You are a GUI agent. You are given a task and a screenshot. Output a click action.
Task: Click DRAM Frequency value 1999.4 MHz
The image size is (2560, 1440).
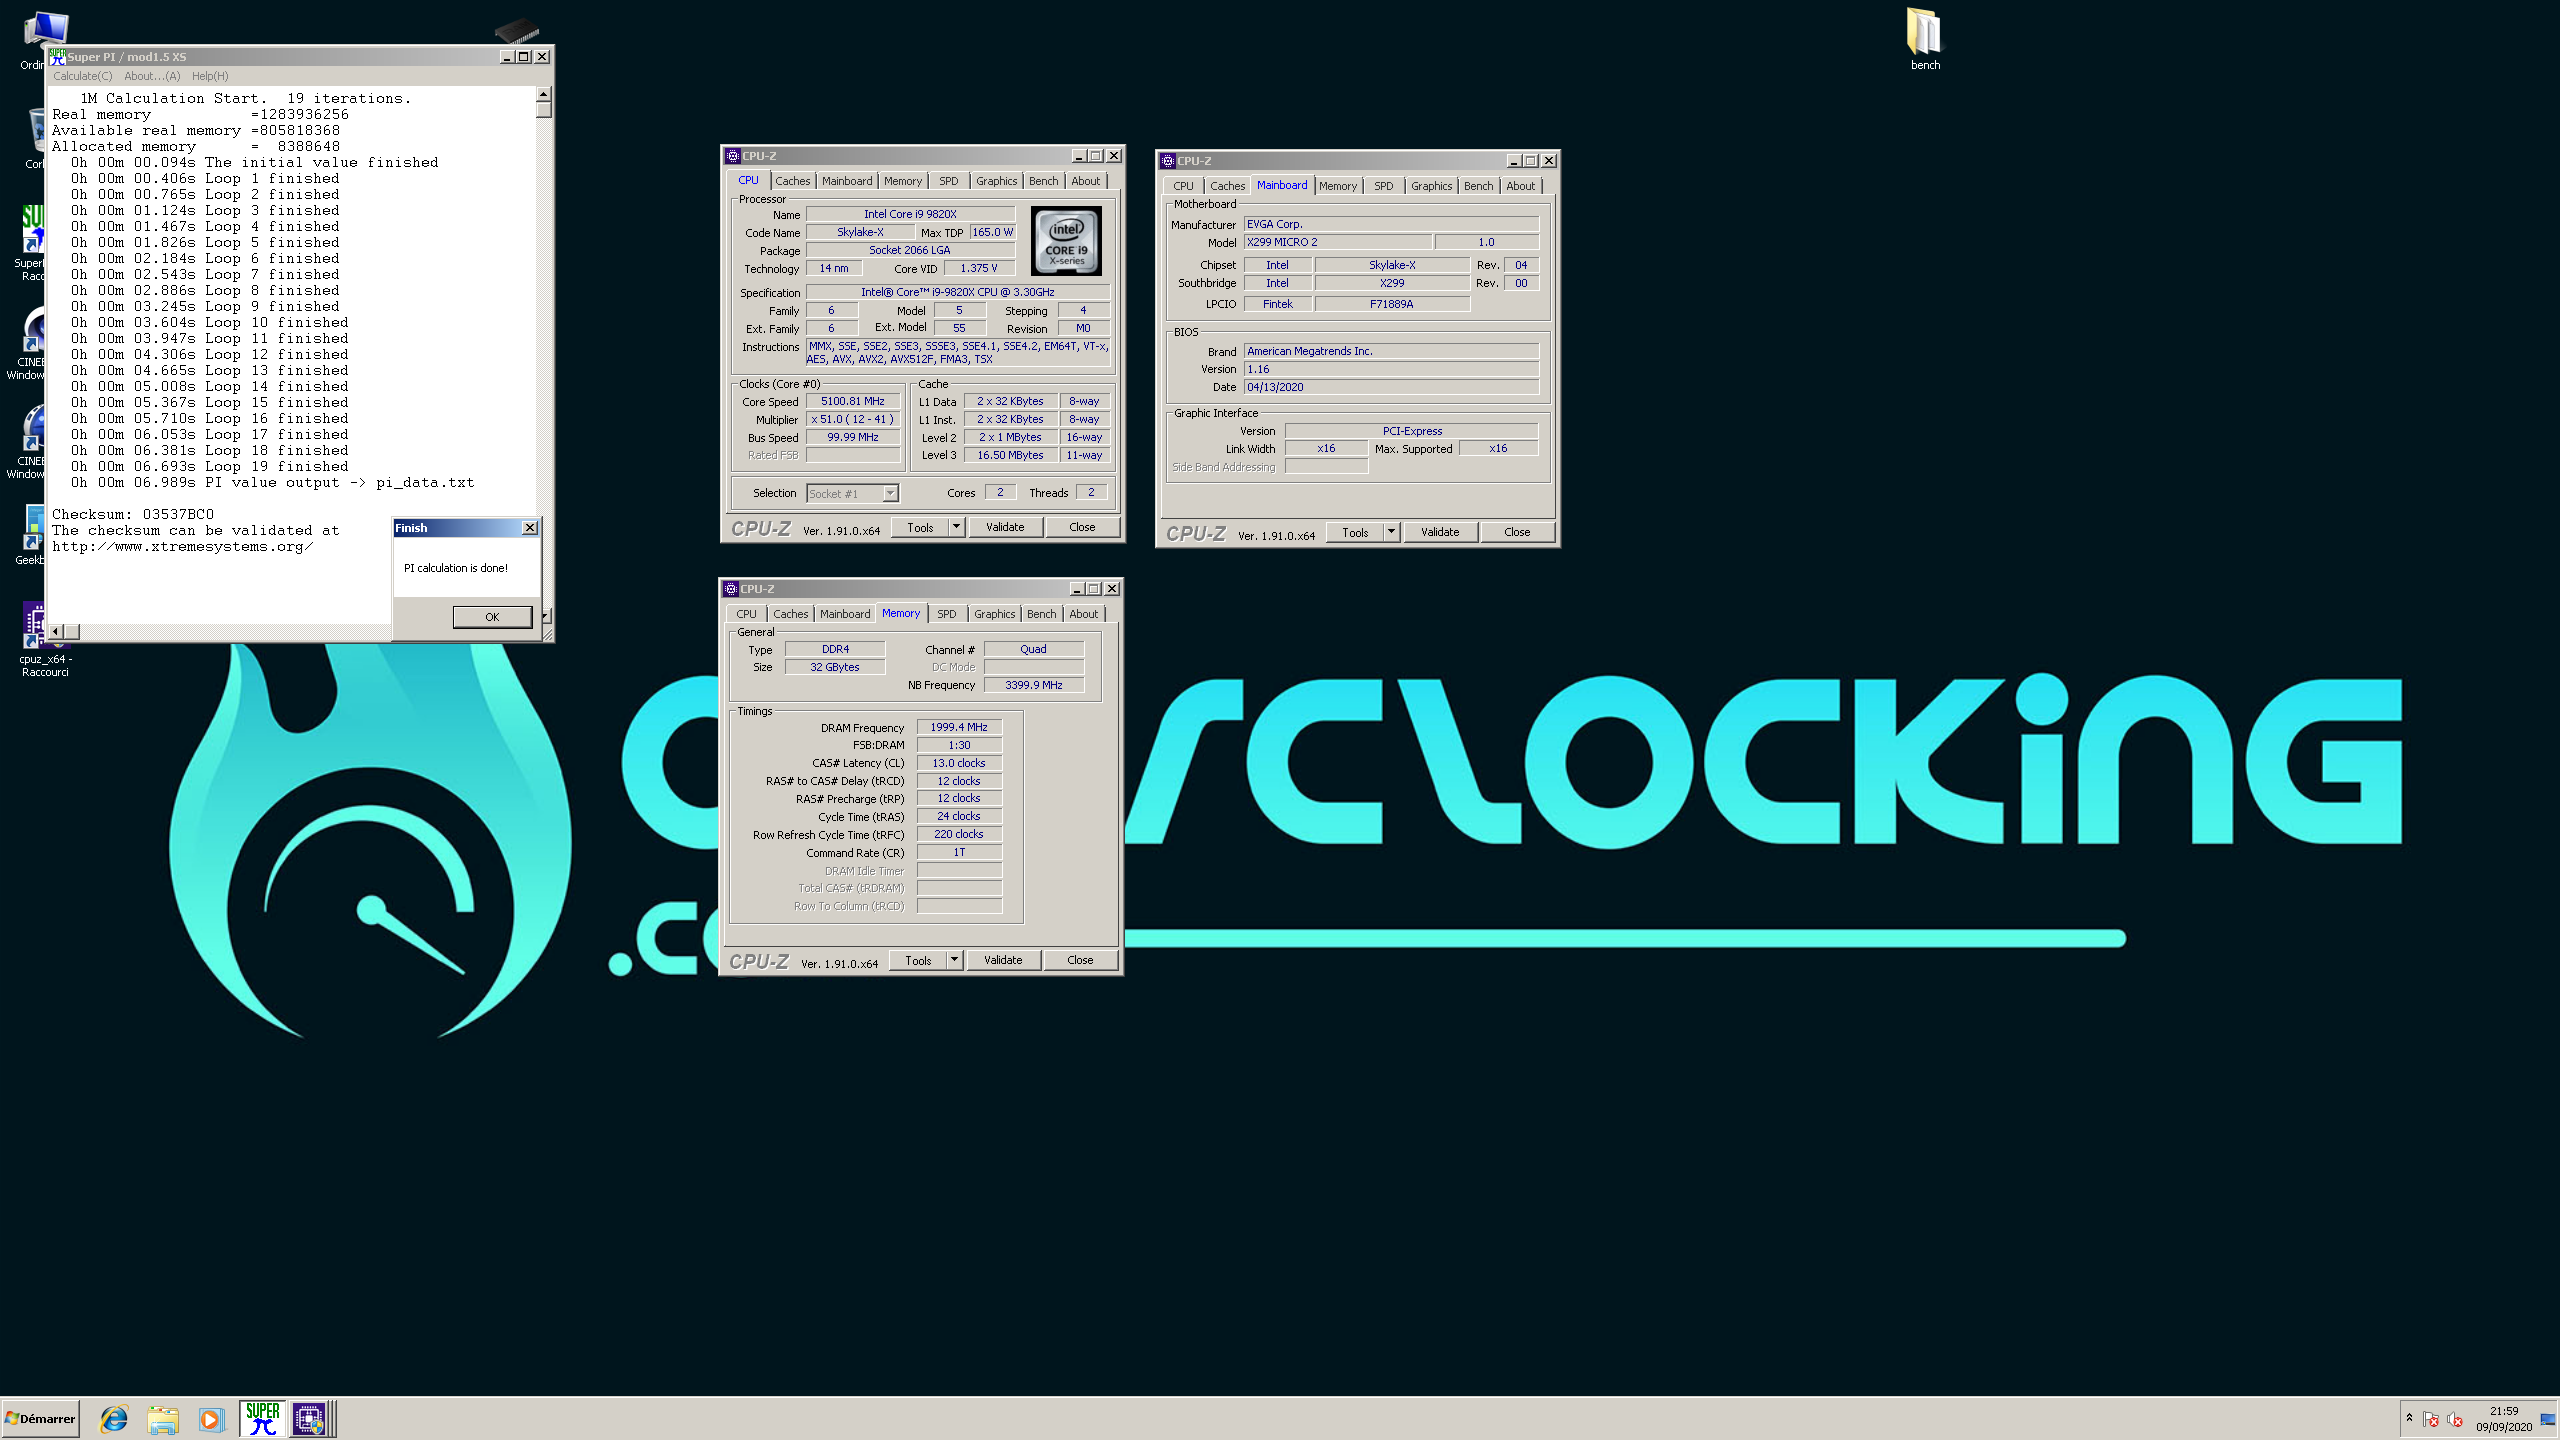[959, 727]
